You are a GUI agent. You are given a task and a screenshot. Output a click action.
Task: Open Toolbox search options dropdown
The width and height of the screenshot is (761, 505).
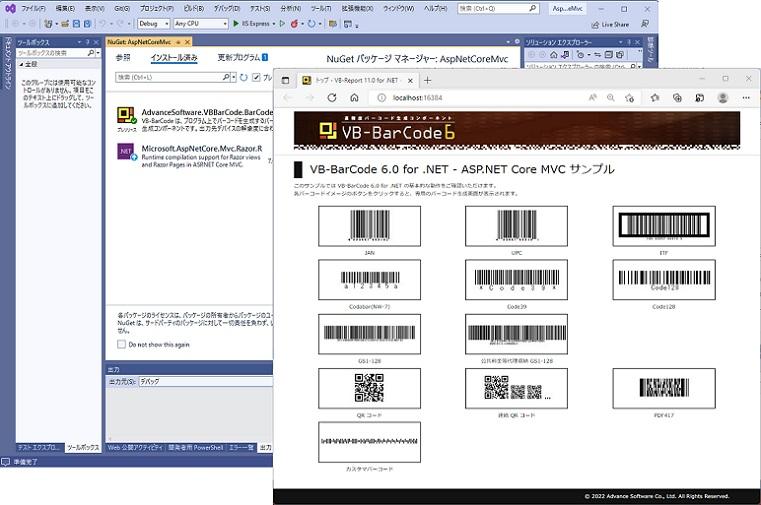coord(98,52)
